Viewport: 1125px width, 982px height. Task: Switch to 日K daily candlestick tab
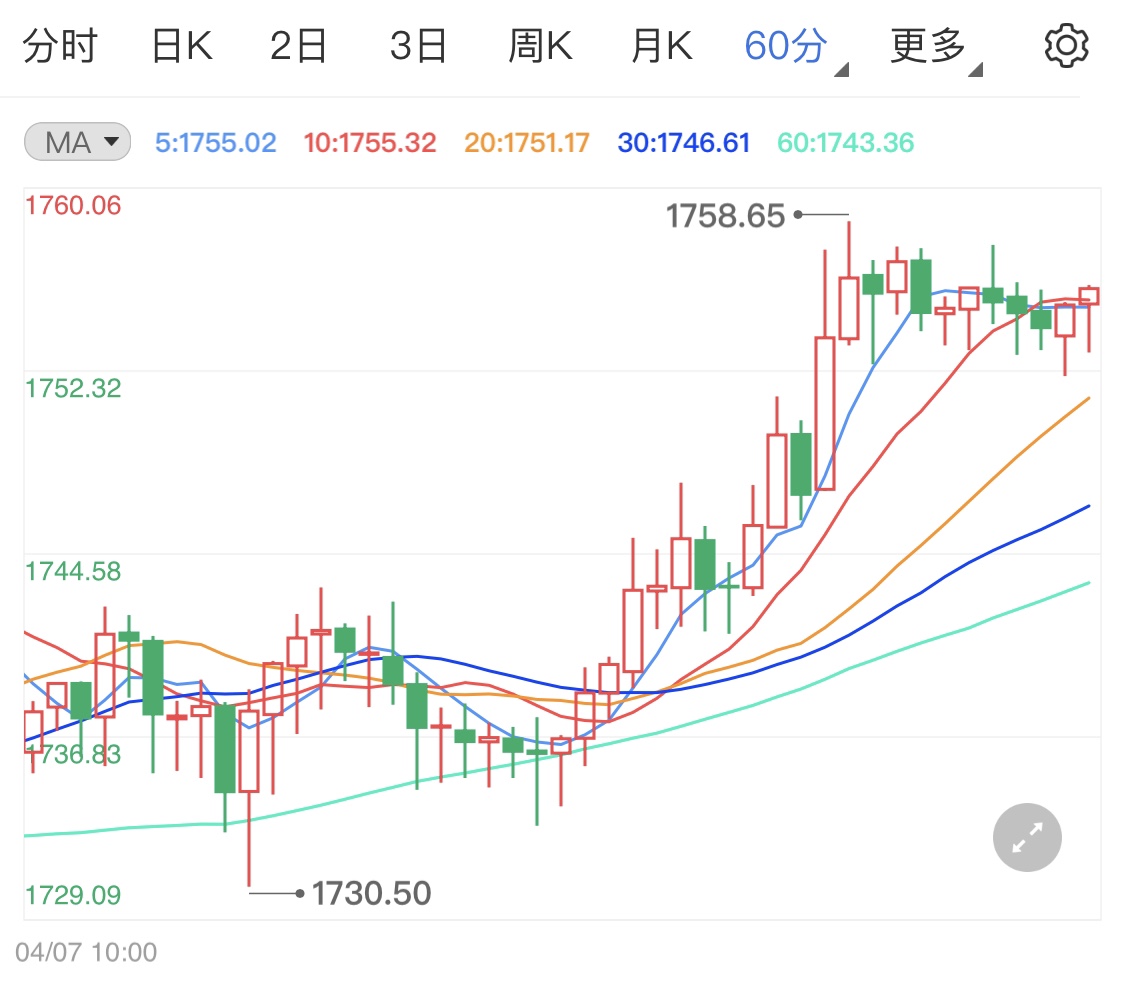[x=182, y=47]
